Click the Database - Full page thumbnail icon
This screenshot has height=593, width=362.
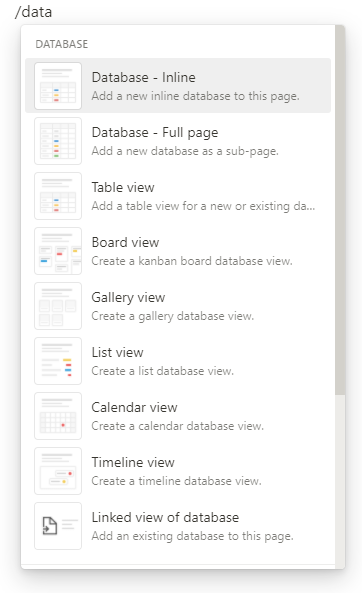click(58, 141)
